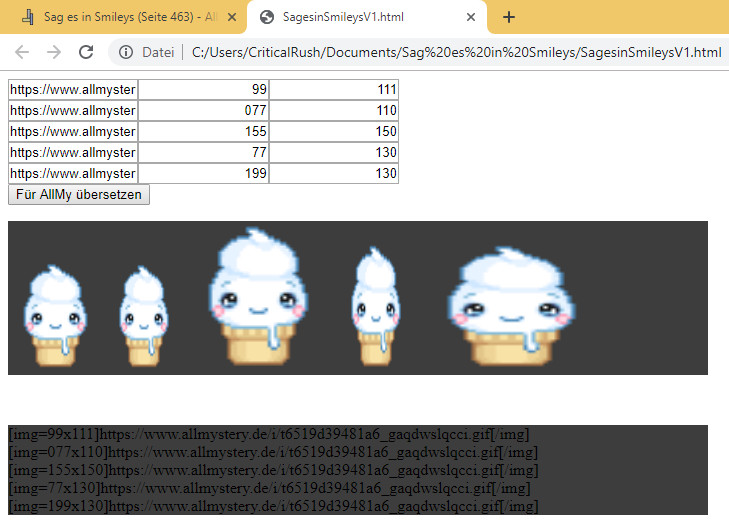Click the Für AllMy übersetzen button
This screenshot has width=729, height=525.
pos(79,194)
